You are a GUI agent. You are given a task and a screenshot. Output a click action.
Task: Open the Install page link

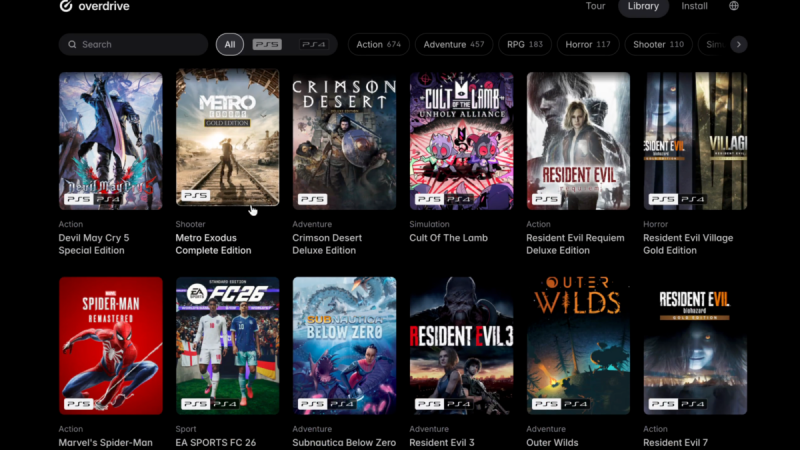[694, 6]
